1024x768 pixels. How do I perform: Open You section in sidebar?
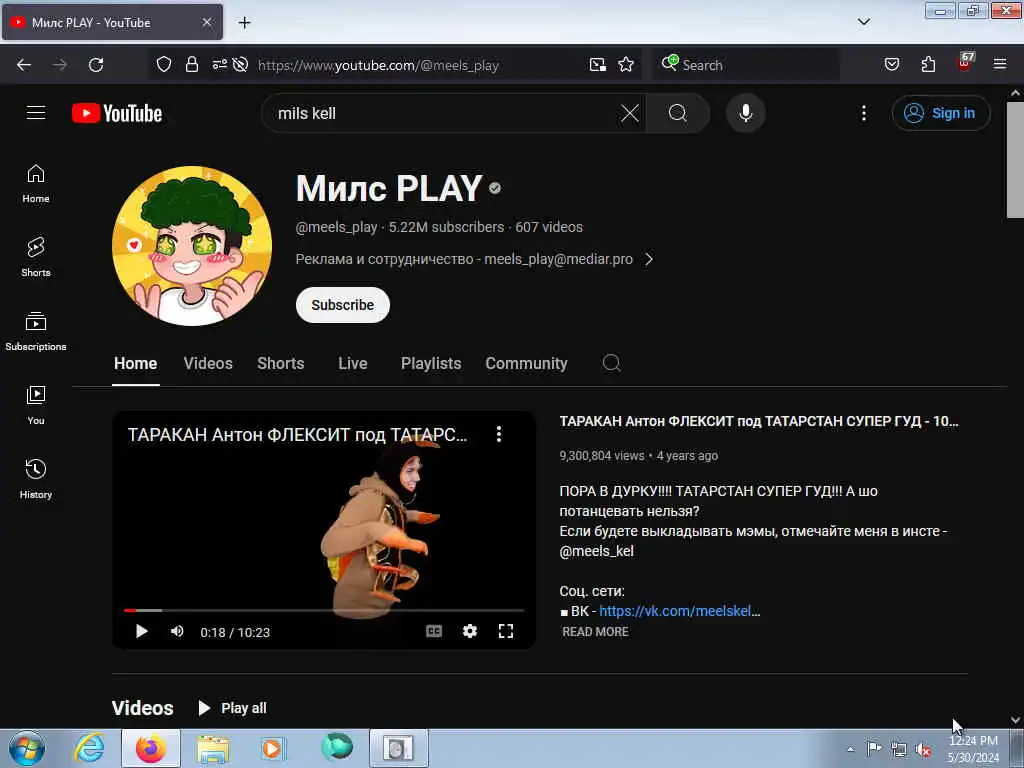pyautogui.click(x=36, y=406)
